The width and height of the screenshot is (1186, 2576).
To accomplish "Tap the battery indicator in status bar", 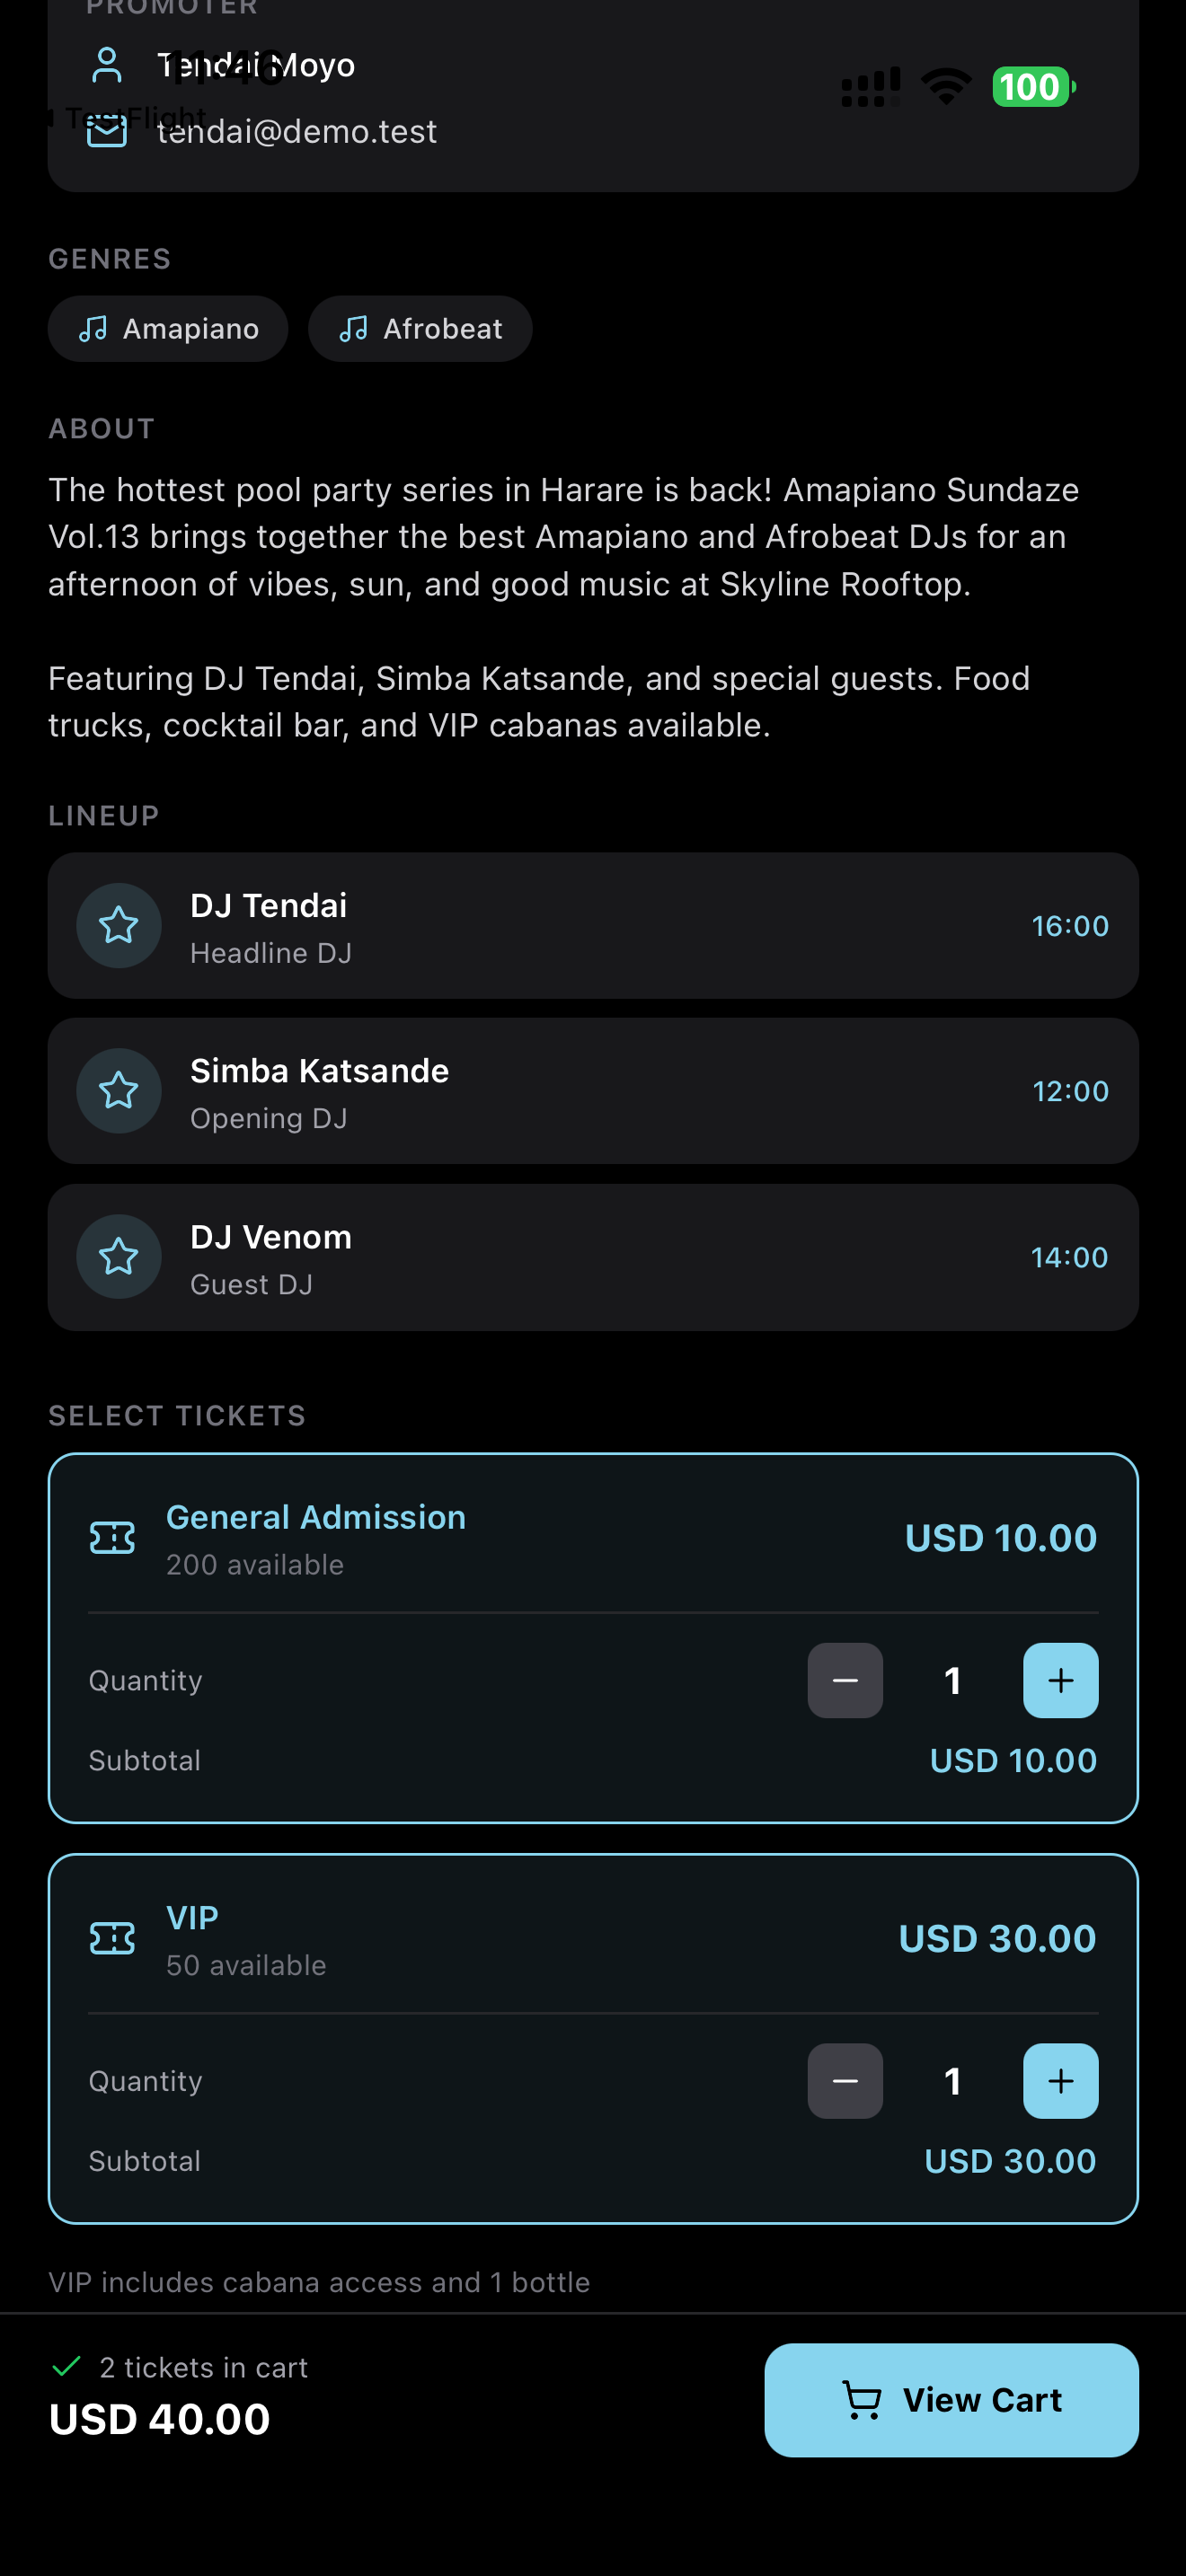I will tap(1033, 87).
